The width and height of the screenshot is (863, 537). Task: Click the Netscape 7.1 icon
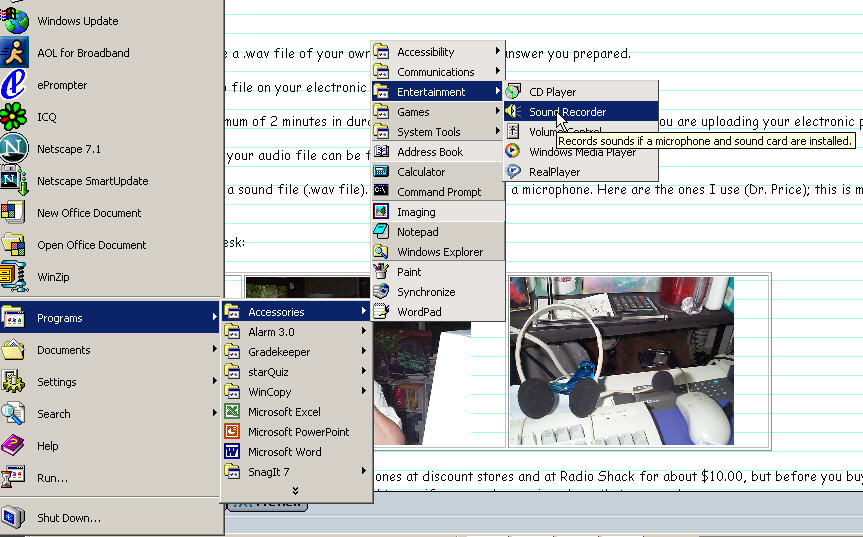pyautogui.click(x=14, y=149)
